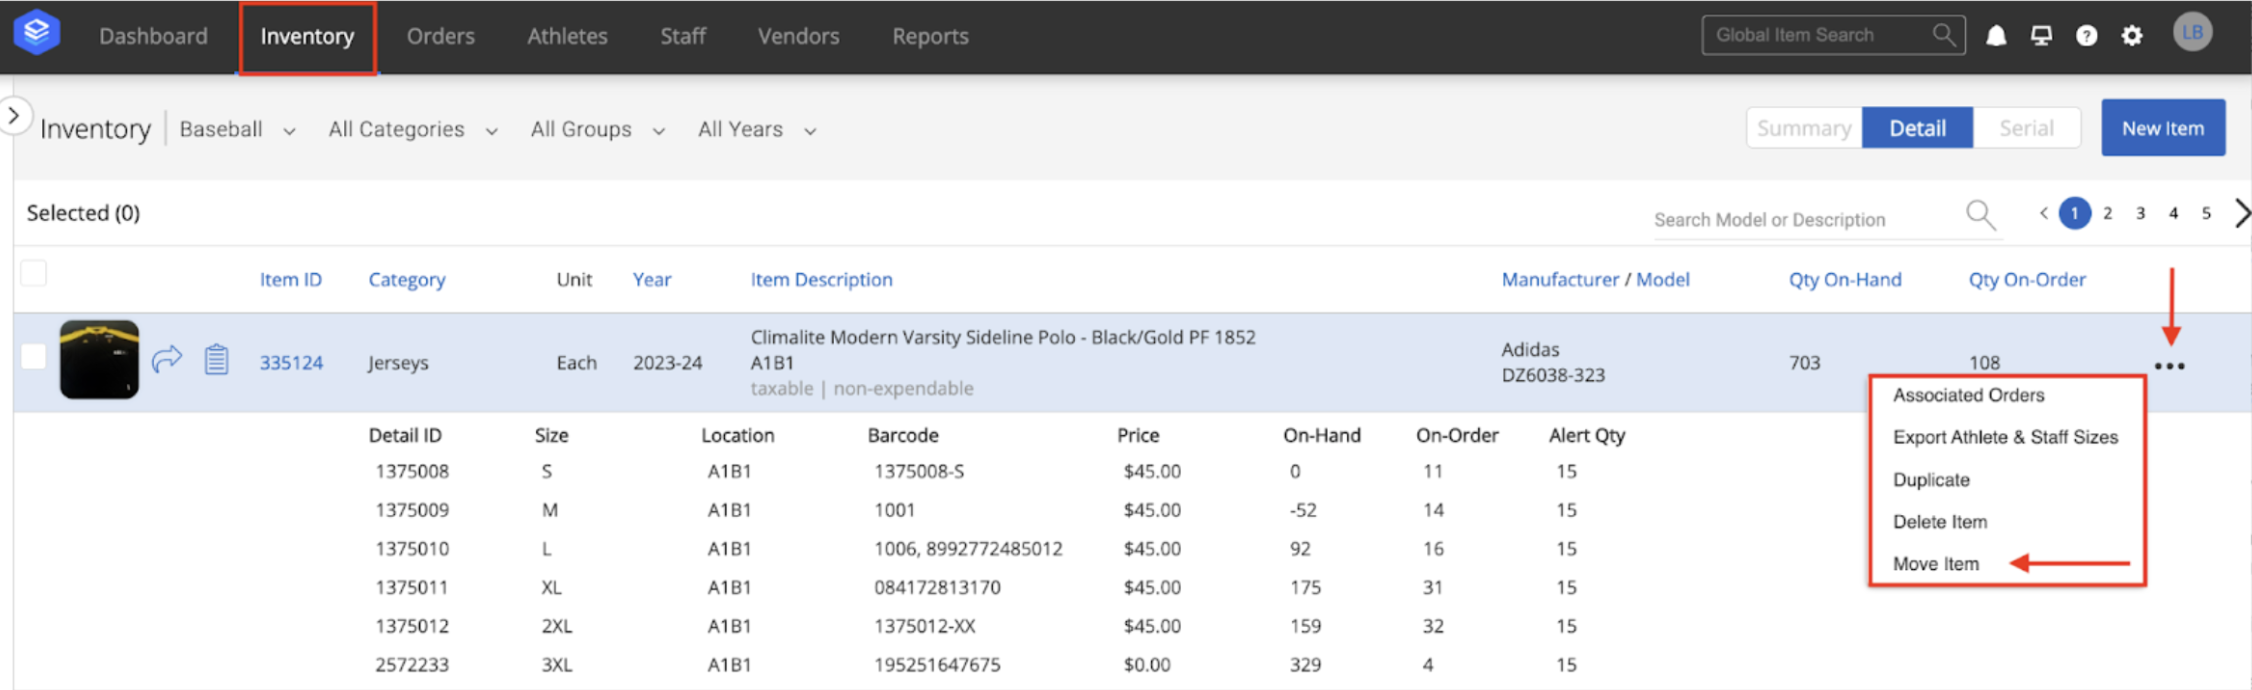
Task: Open the three-dot menu for item 335124
Action: [2169, 366]
